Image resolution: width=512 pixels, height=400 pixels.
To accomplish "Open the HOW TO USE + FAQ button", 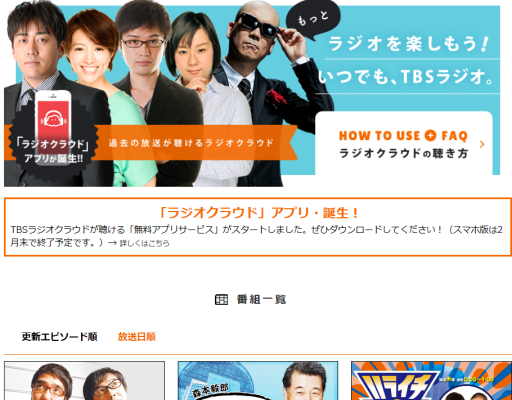I will pos(404,143).
